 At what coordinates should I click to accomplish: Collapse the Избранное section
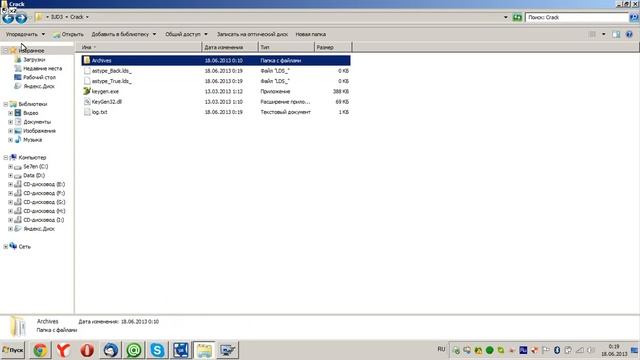(5, 51)
